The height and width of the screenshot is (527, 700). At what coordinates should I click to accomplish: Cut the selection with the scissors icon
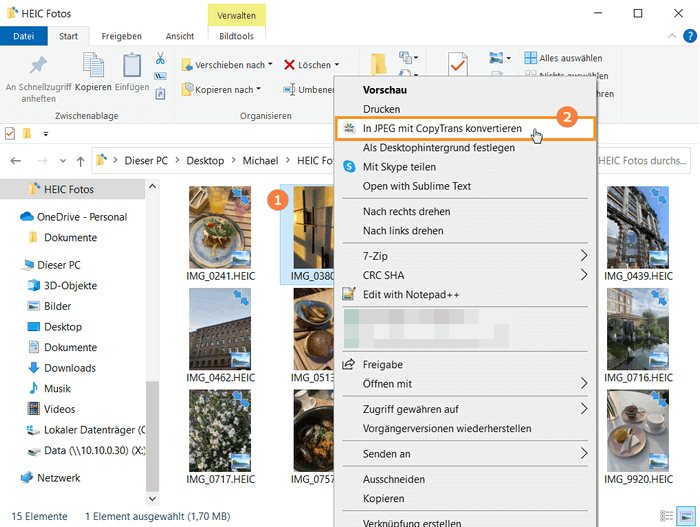tap(160, 59)
